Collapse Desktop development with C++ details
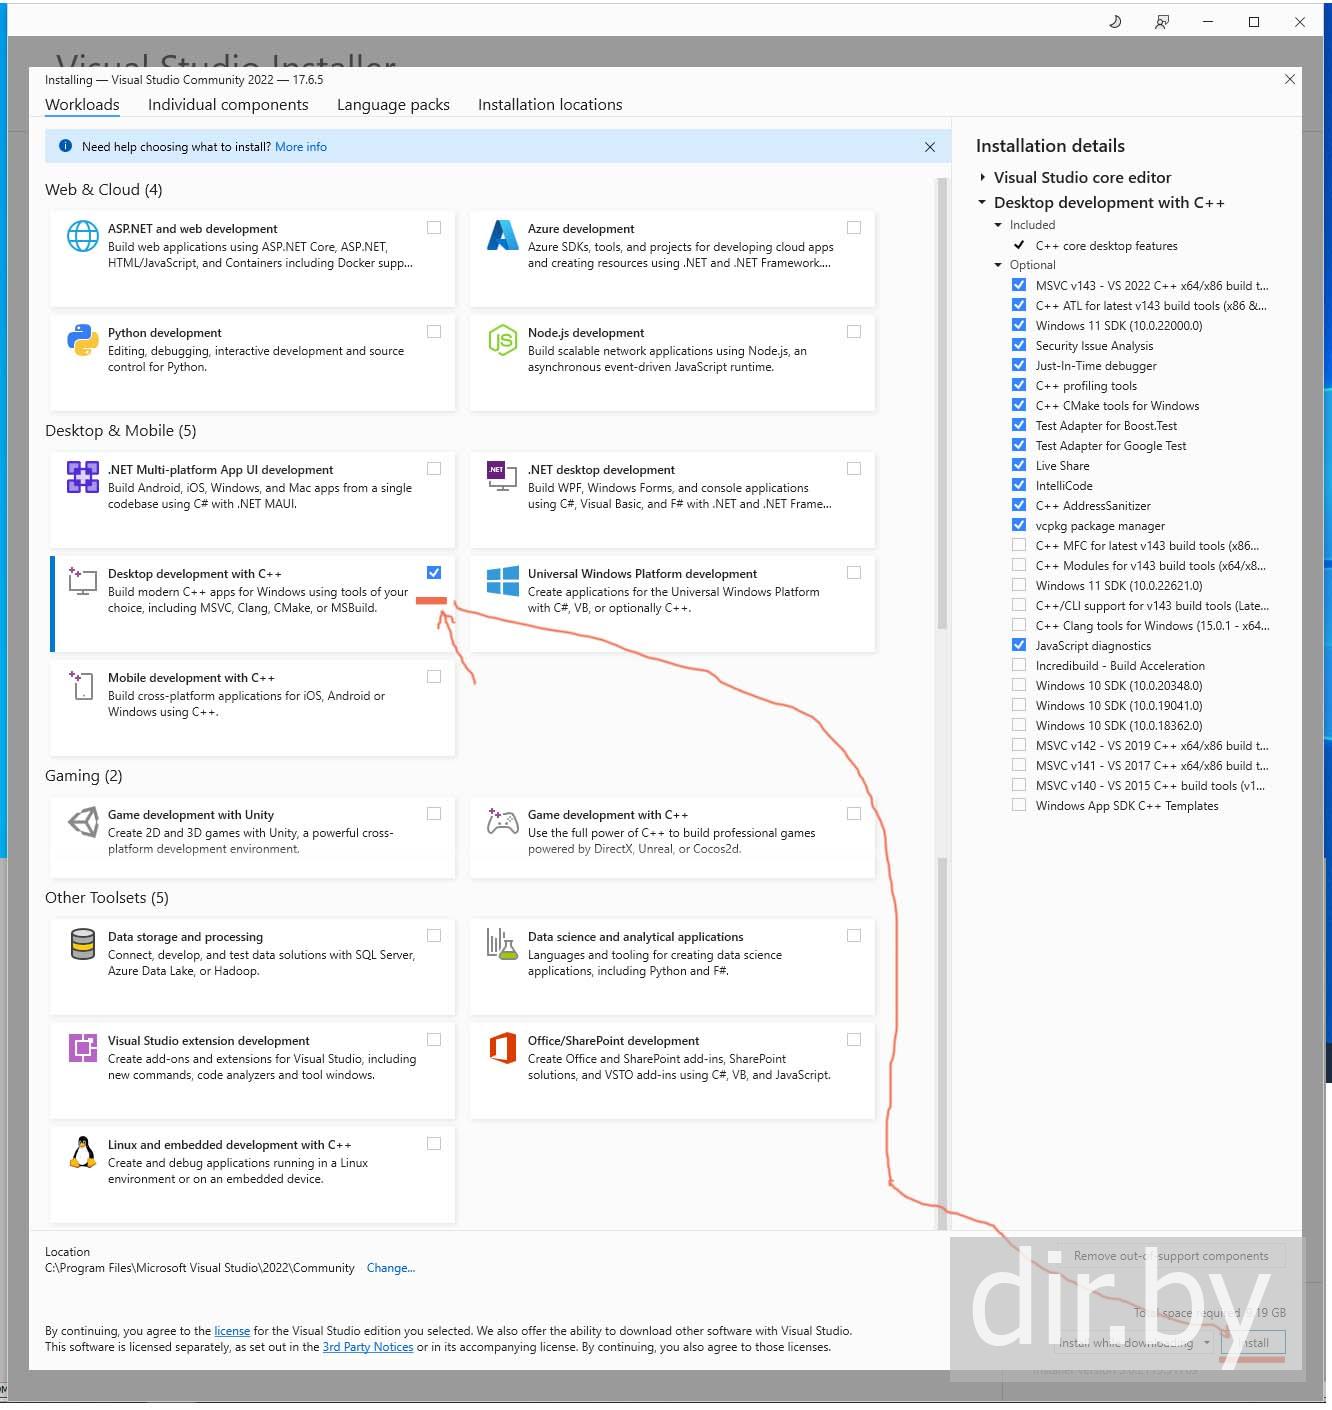 click(983, 202)
